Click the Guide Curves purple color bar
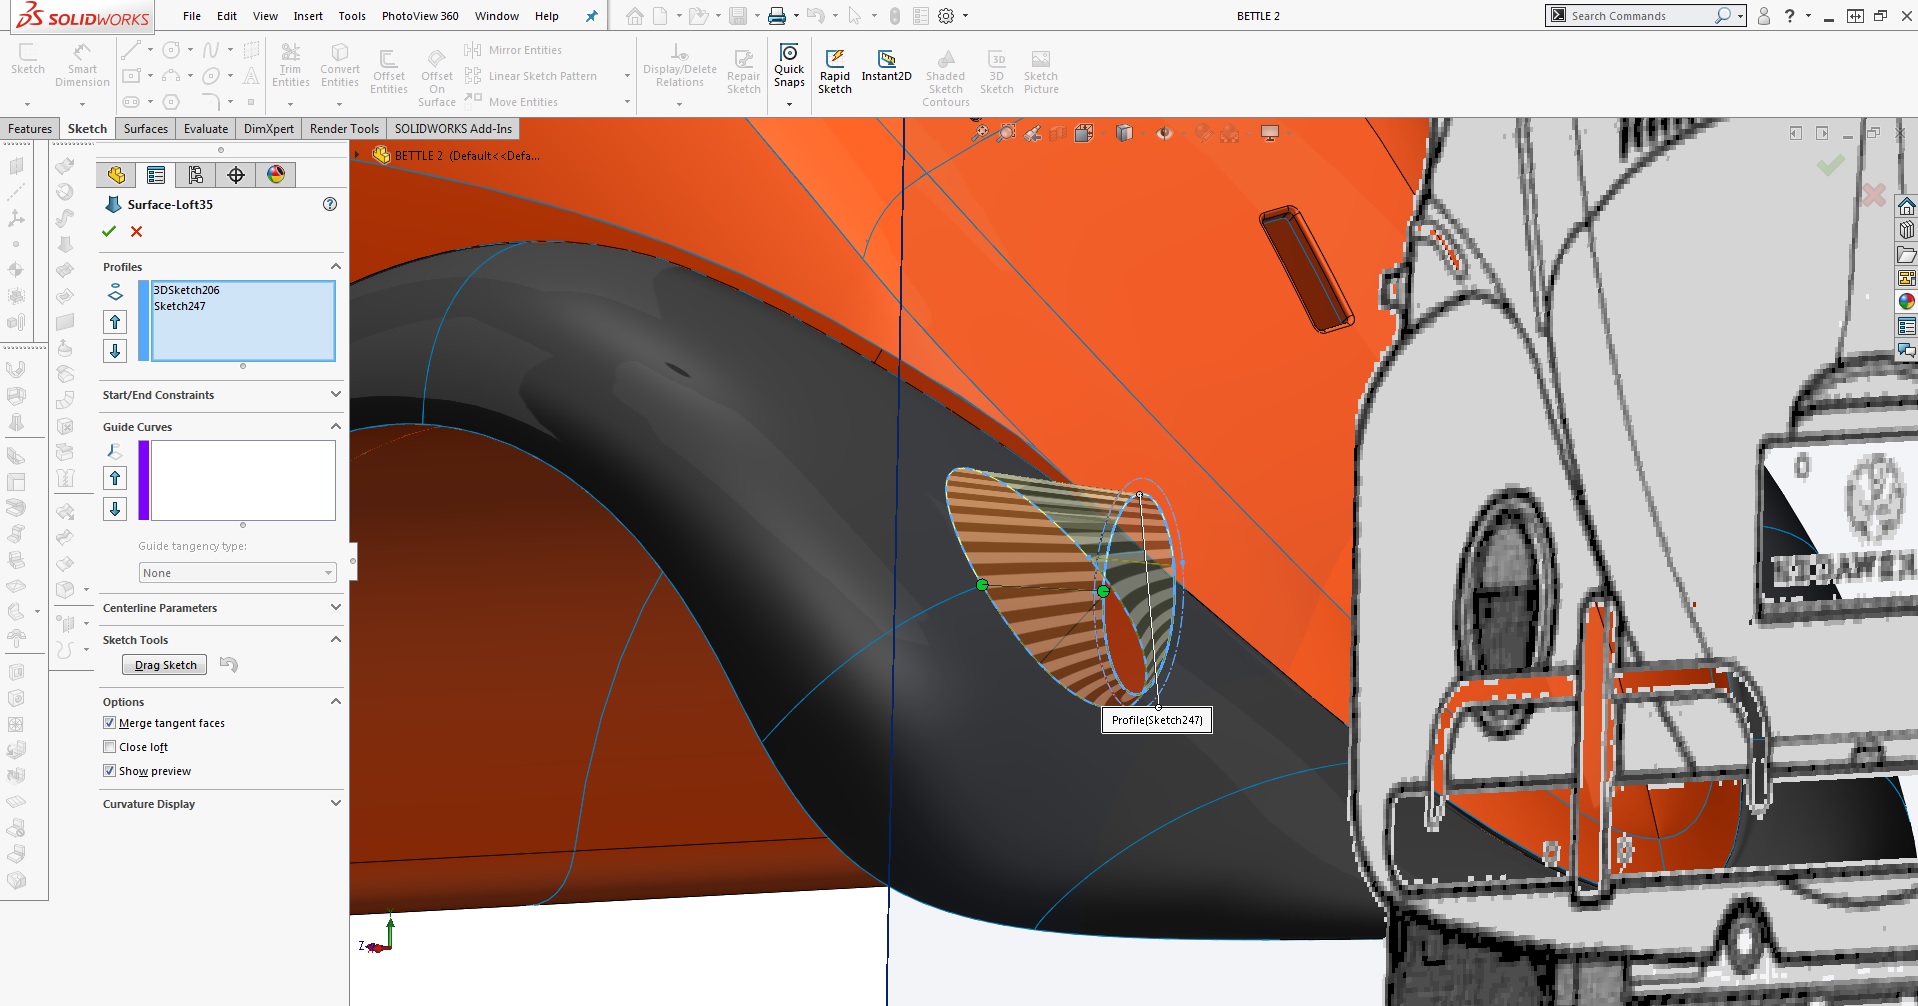The width and height of the screenshot is (1918, 1006). pos(144,481)
